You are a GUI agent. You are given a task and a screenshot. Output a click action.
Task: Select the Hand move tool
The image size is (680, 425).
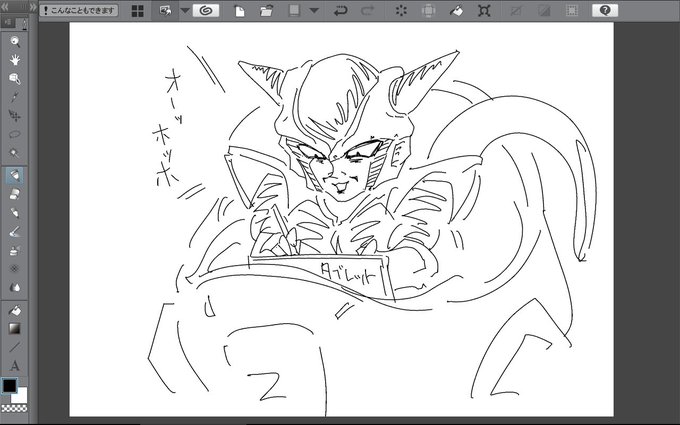point(15,60)
